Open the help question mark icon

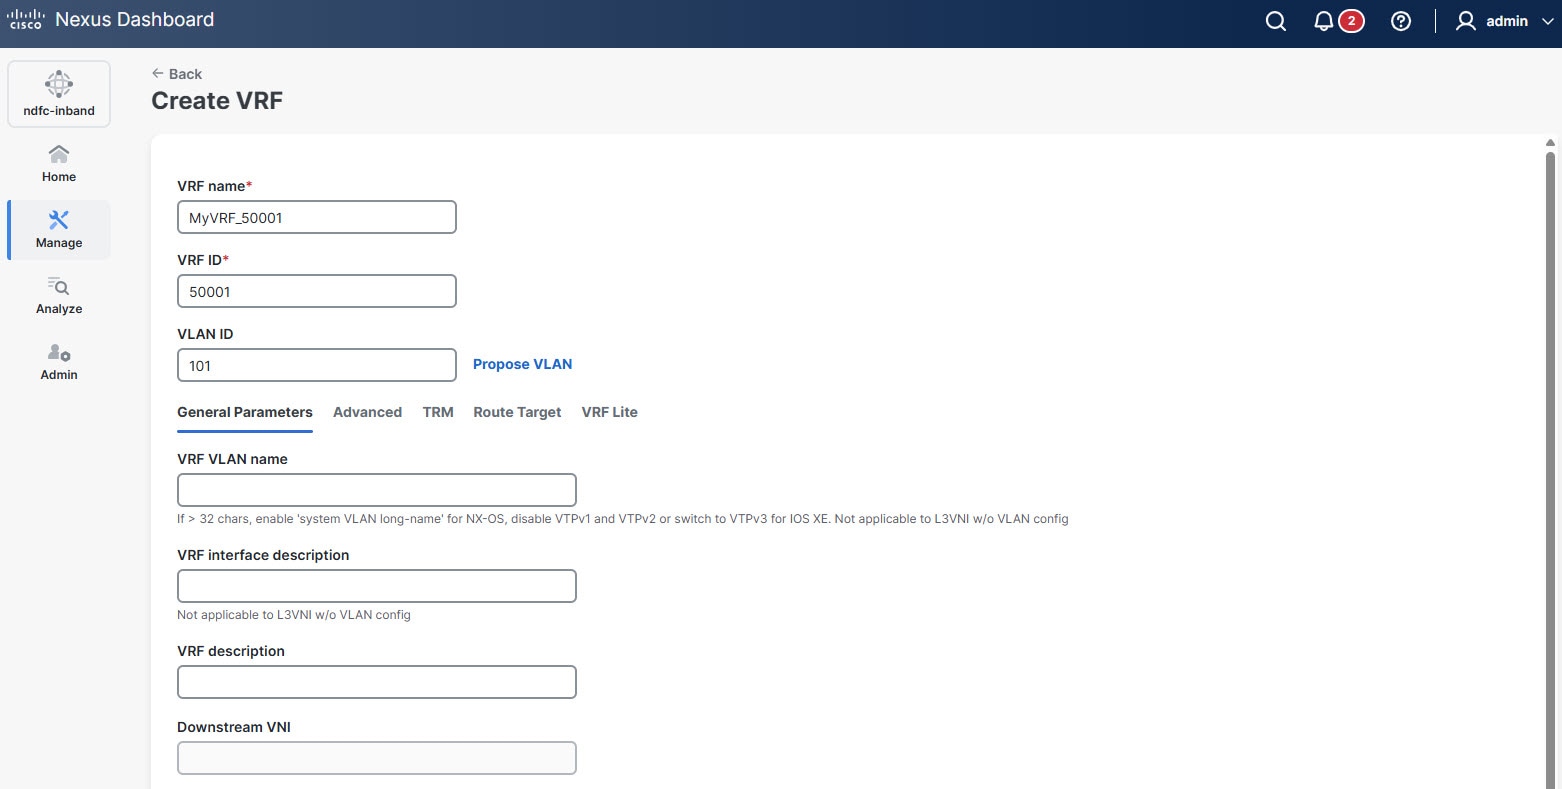pyautogui.click(x=1401, y=21)
